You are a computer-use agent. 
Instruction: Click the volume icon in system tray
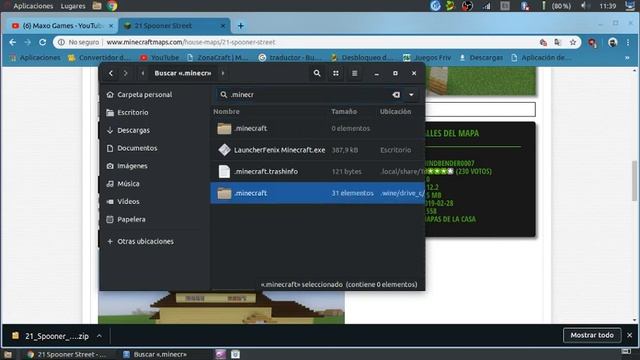pos(585,6)
